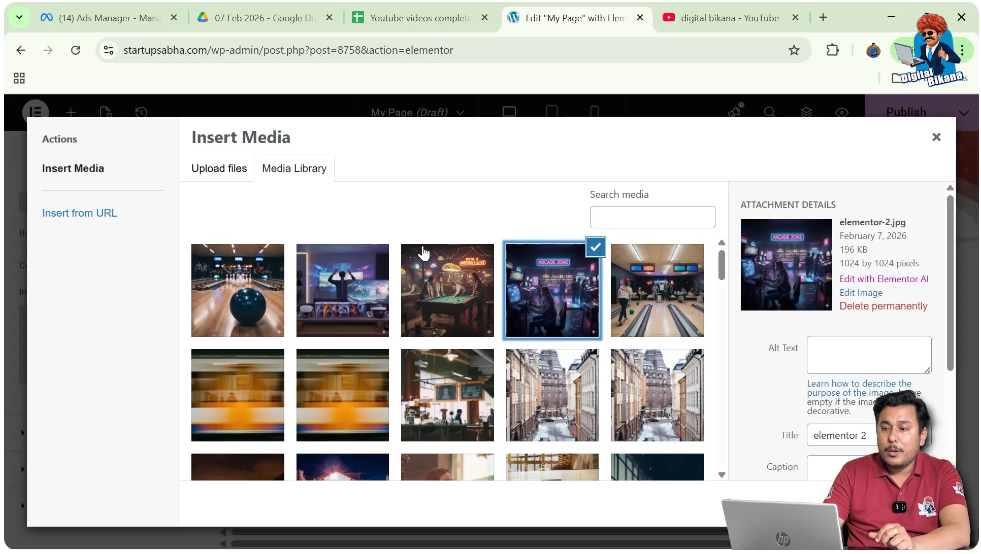Open the browser extensions puzzle icon

pyautogui.click(x=832, y=50)
